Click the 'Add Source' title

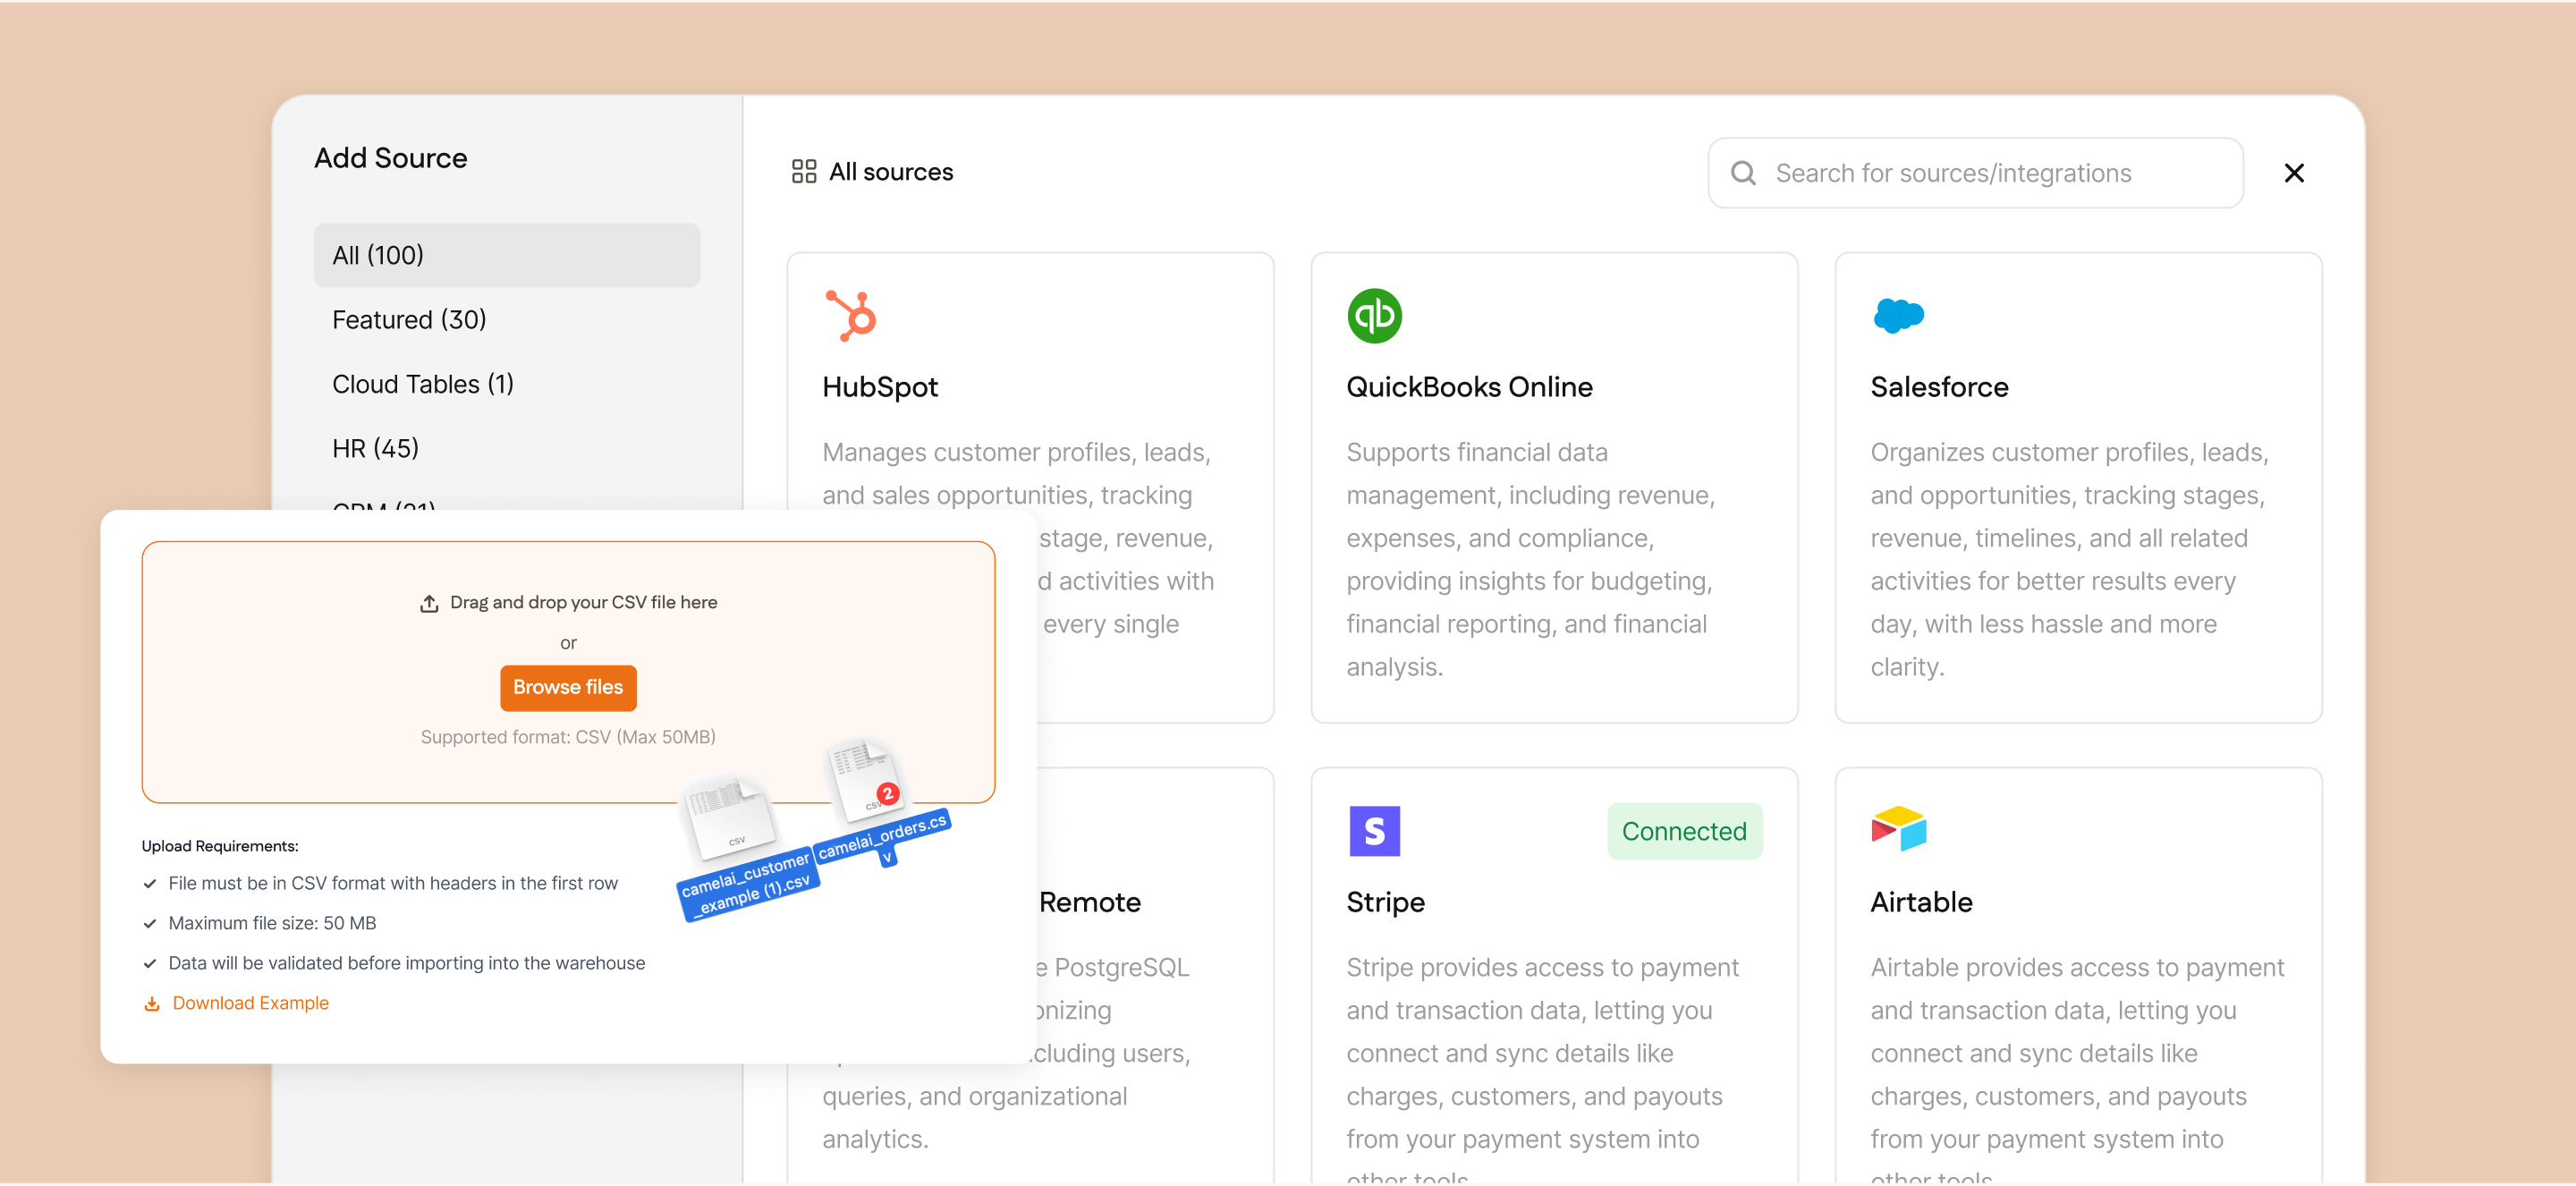390,158
